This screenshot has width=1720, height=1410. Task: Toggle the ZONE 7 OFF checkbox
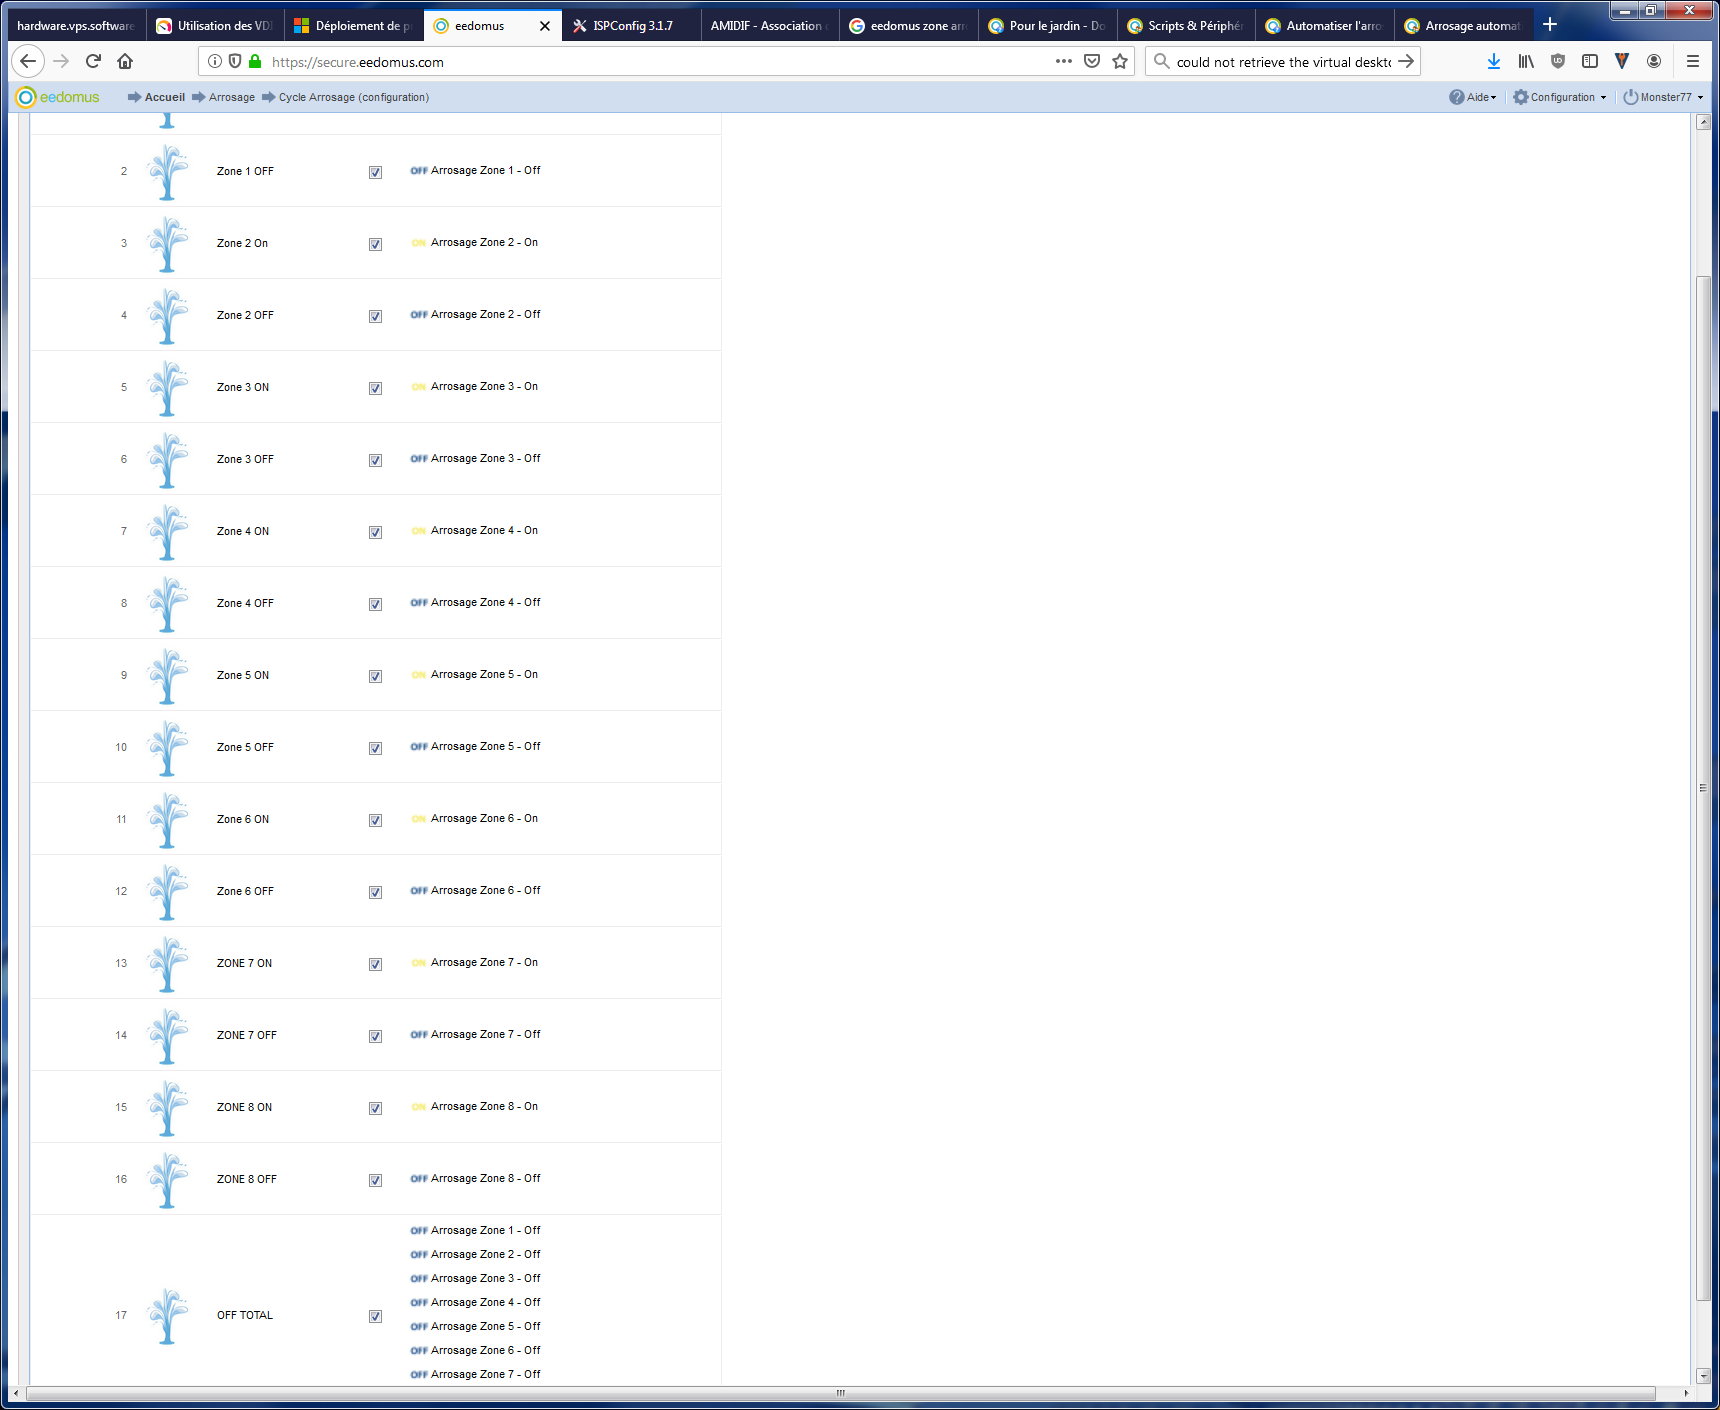(x=375, y=1036)
